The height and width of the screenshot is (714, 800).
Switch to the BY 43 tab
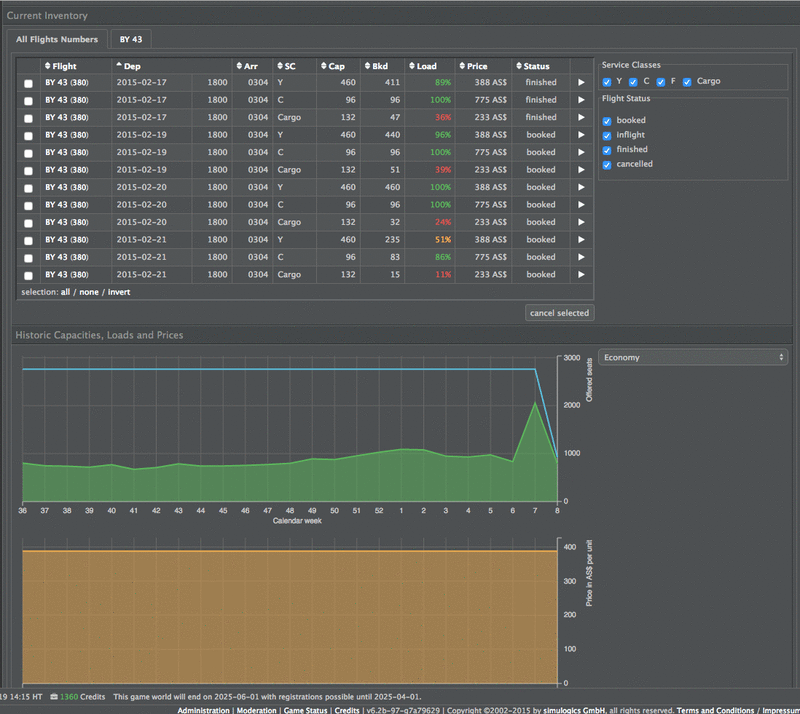(x=130, y=39)
